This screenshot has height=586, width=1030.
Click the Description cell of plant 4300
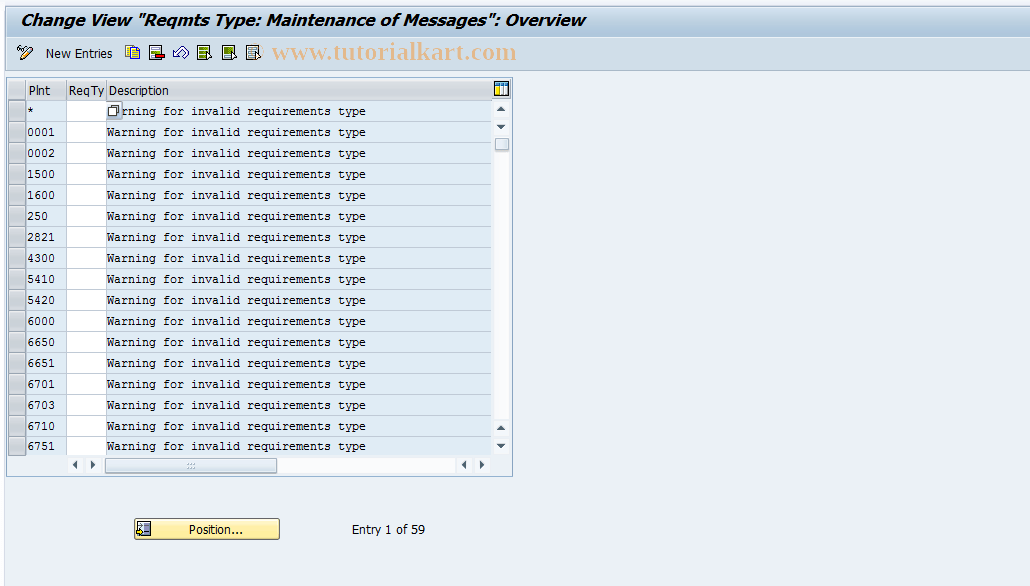pyautogui.click(x=280, y=257)
